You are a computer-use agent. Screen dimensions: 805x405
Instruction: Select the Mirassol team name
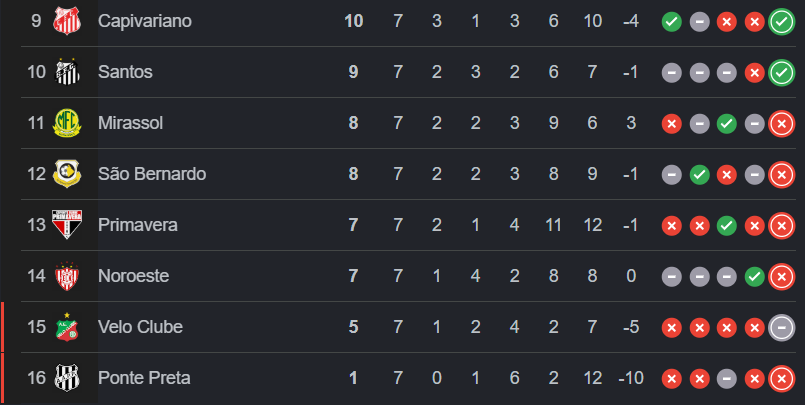pyautogui.click(x=130, y=123)
